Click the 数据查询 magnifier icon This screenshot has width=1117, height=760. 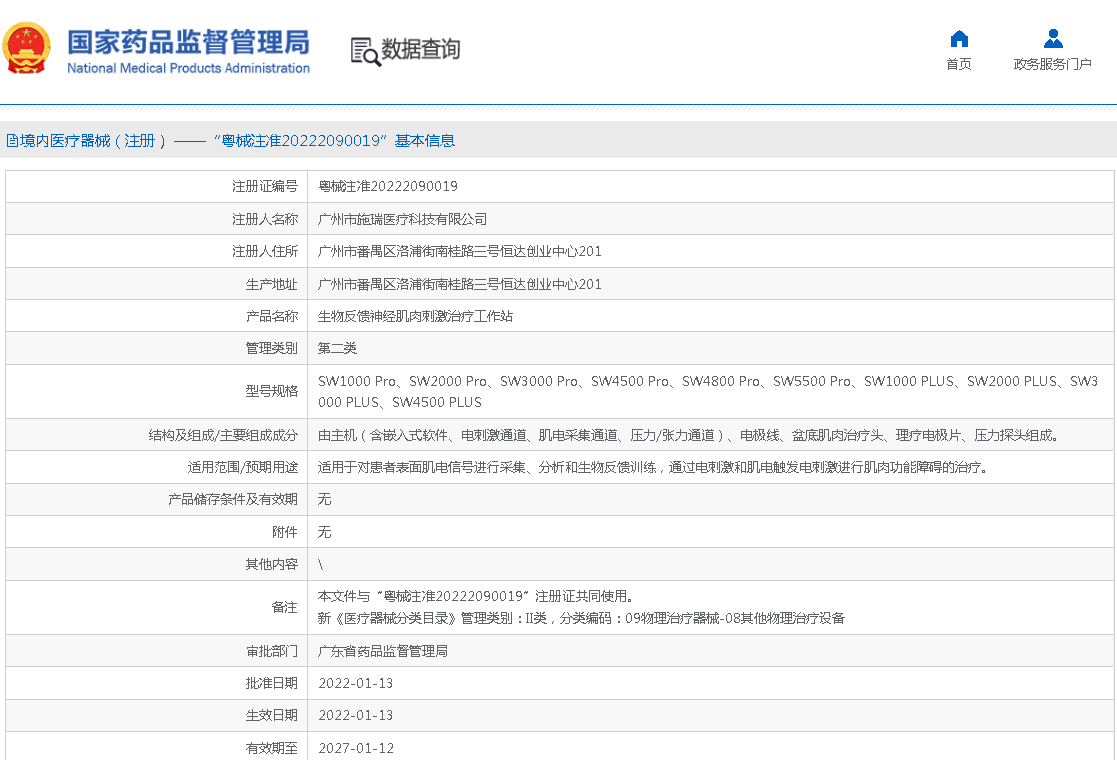[x=365, y=51]
